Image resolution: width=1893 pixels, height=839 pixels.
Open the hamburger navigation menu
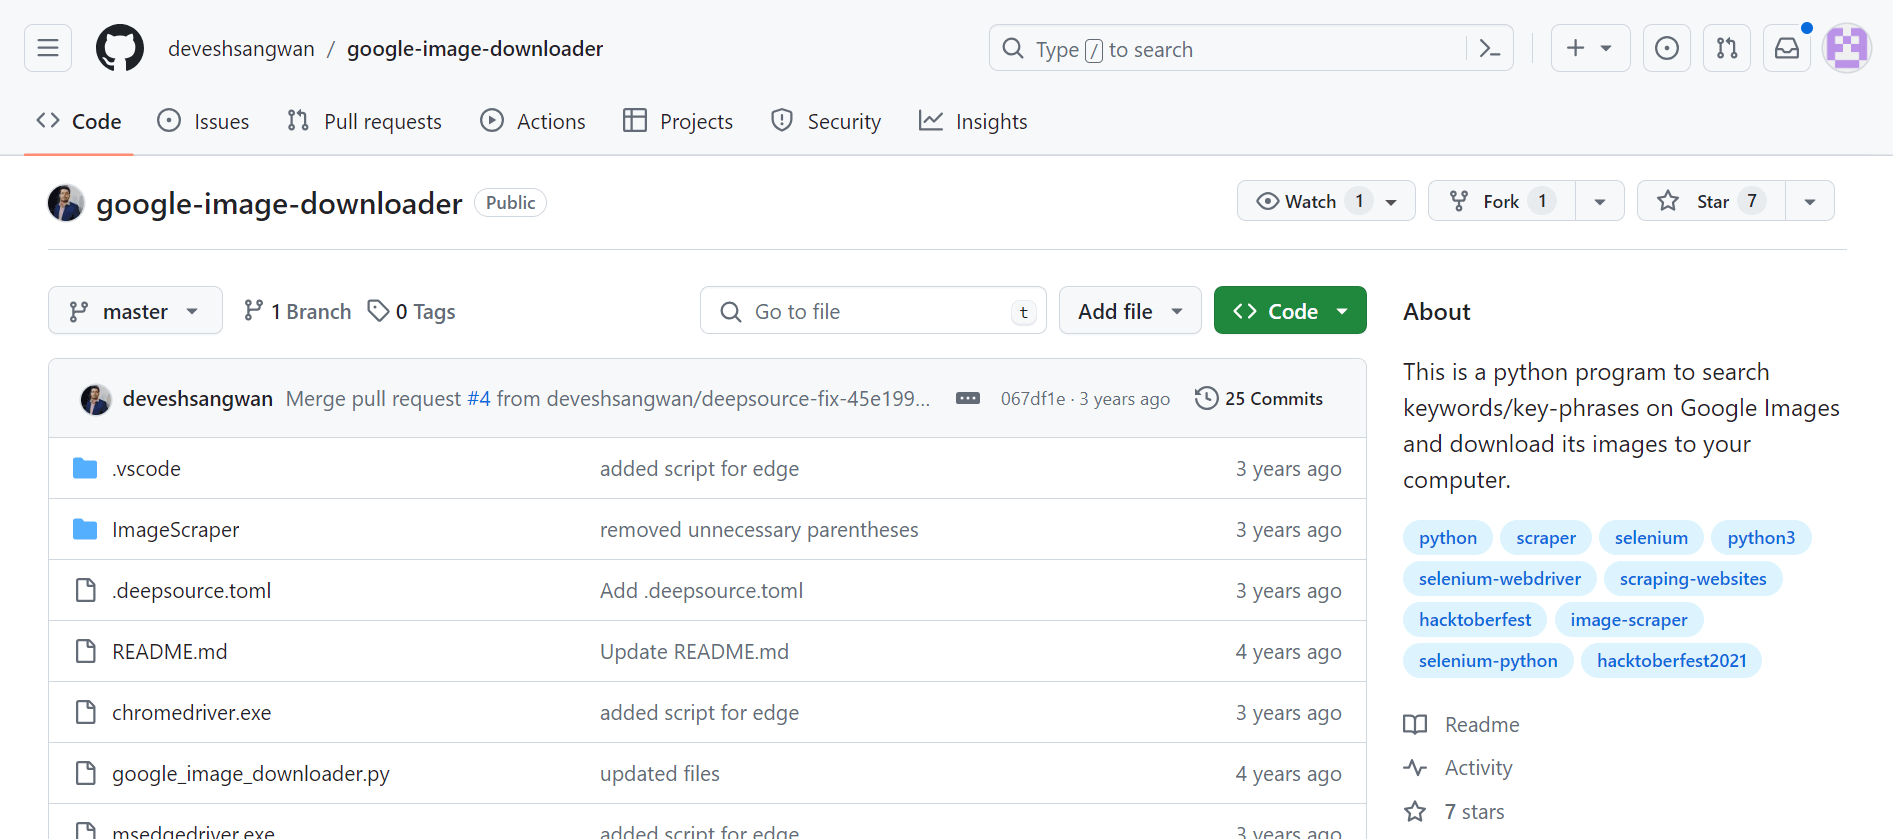tap(48, 48)
